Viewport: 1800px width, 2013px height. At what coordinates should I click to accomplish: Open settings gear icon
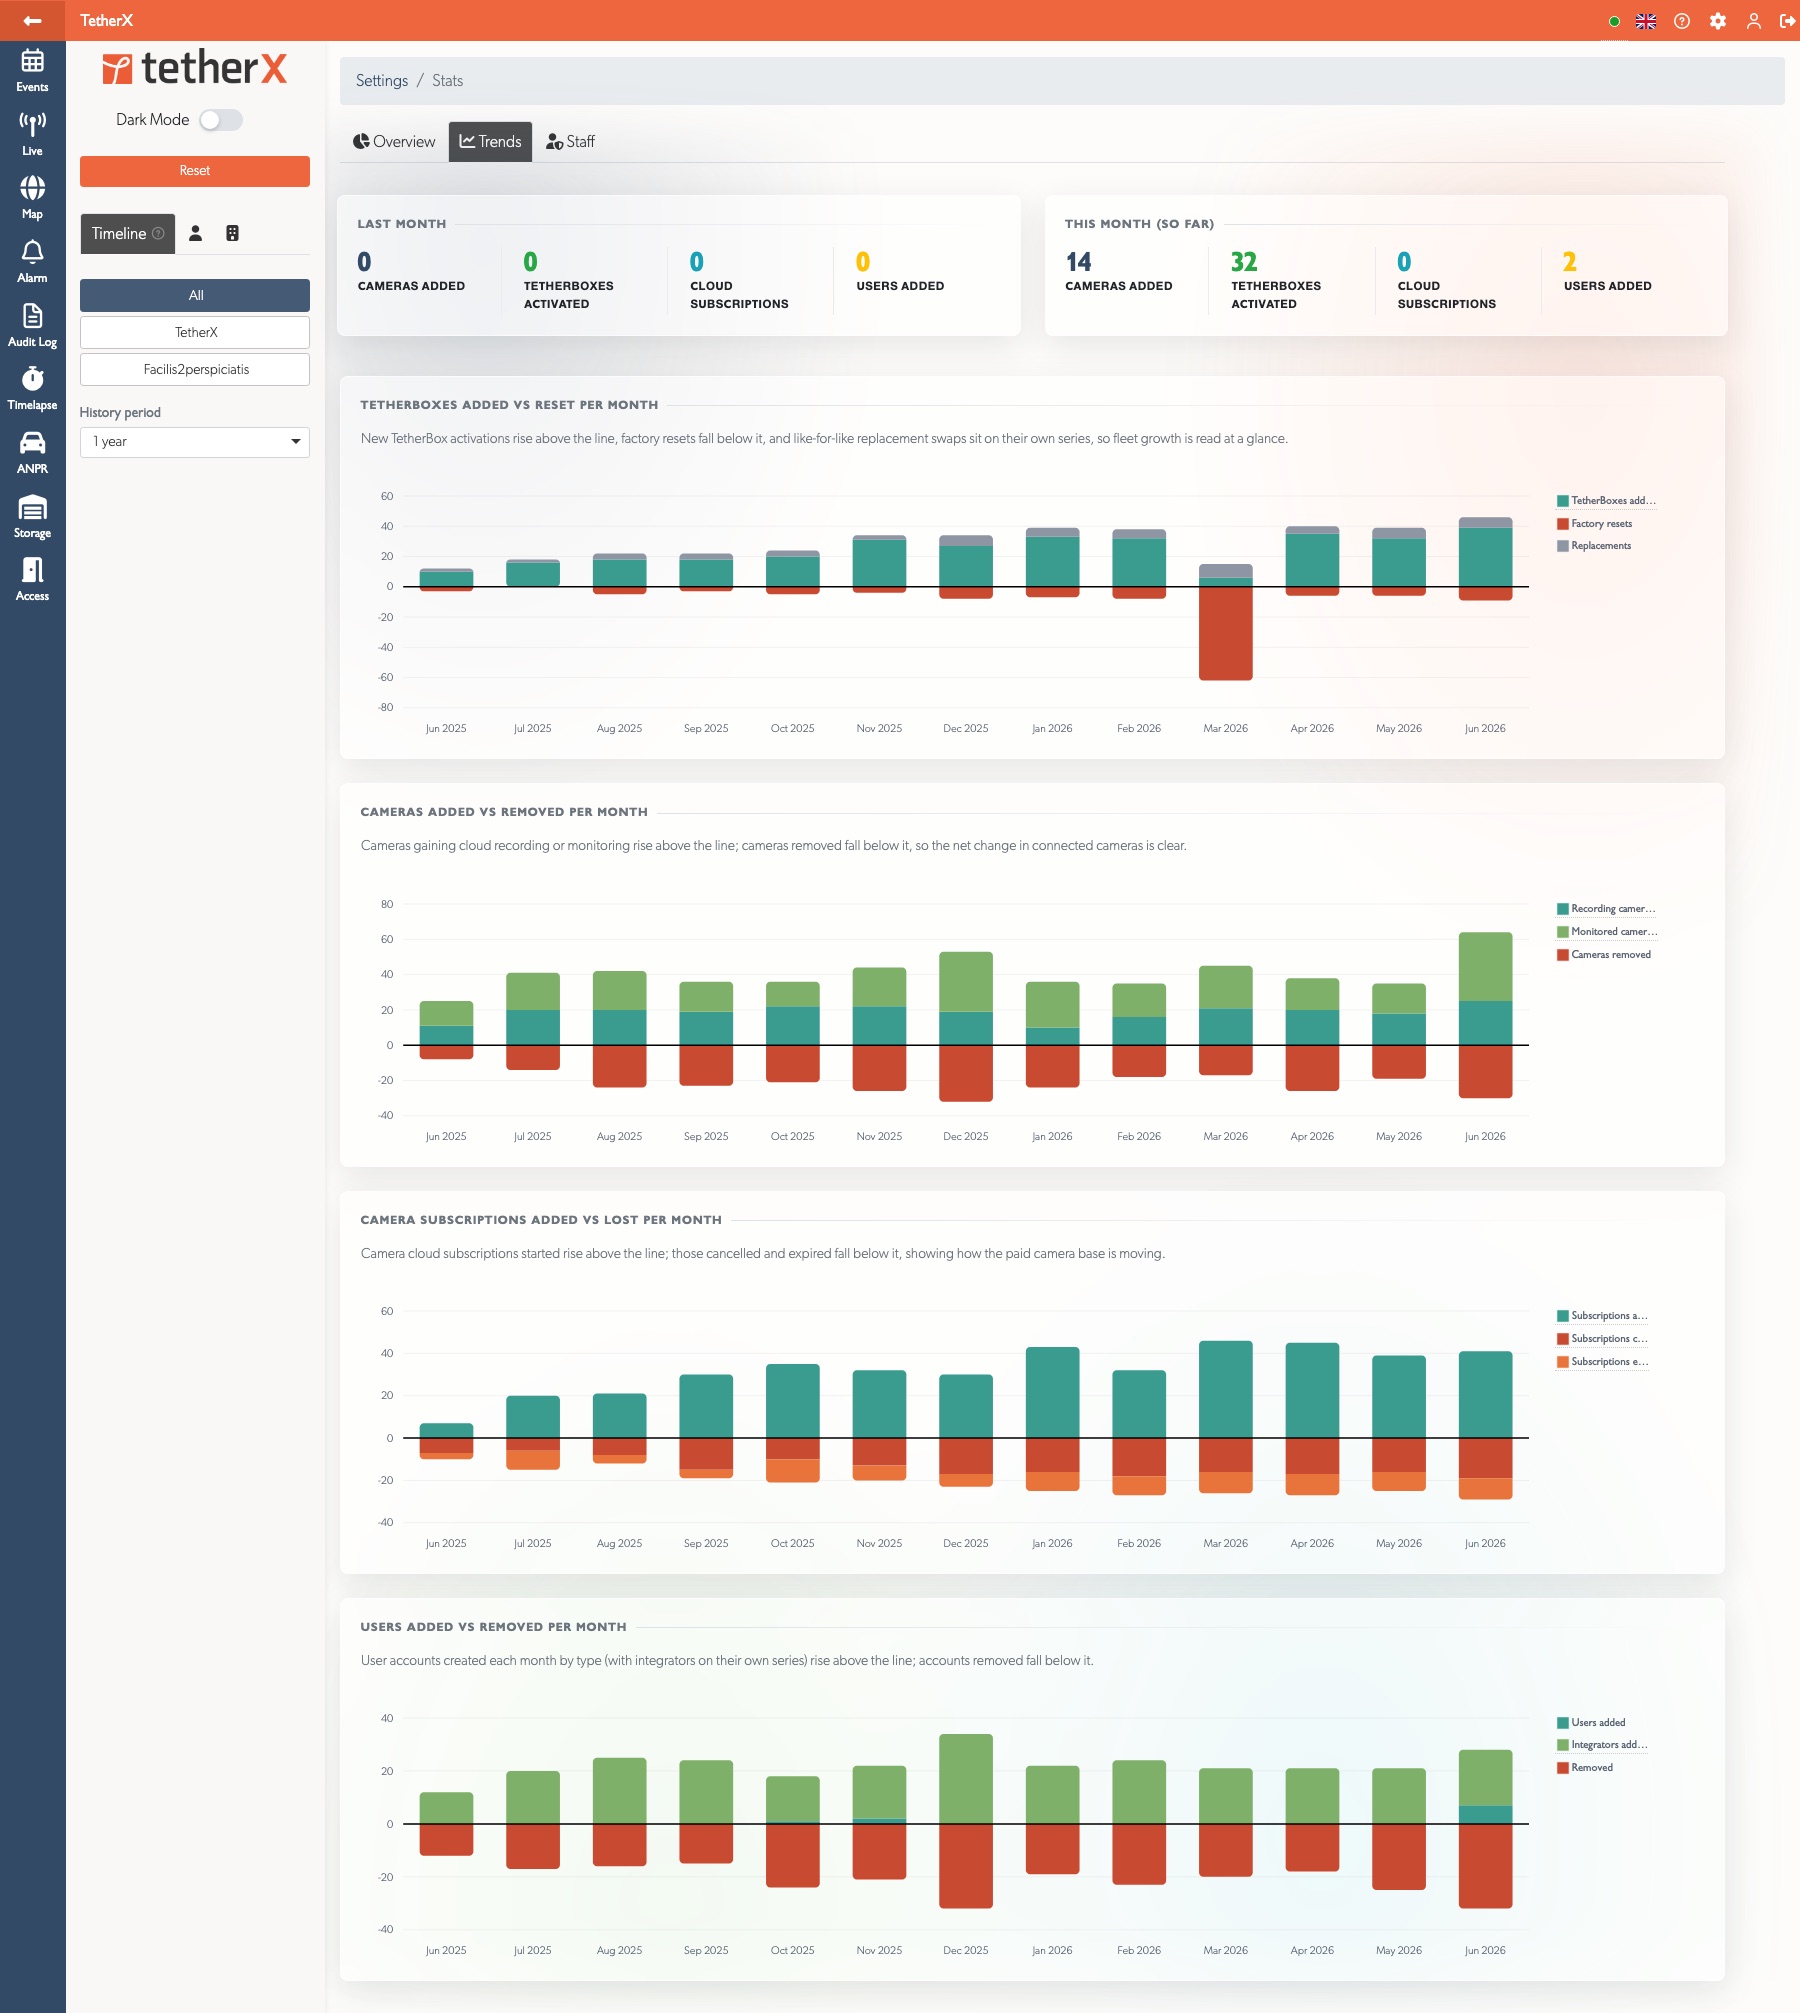(x=1718, y=21)
